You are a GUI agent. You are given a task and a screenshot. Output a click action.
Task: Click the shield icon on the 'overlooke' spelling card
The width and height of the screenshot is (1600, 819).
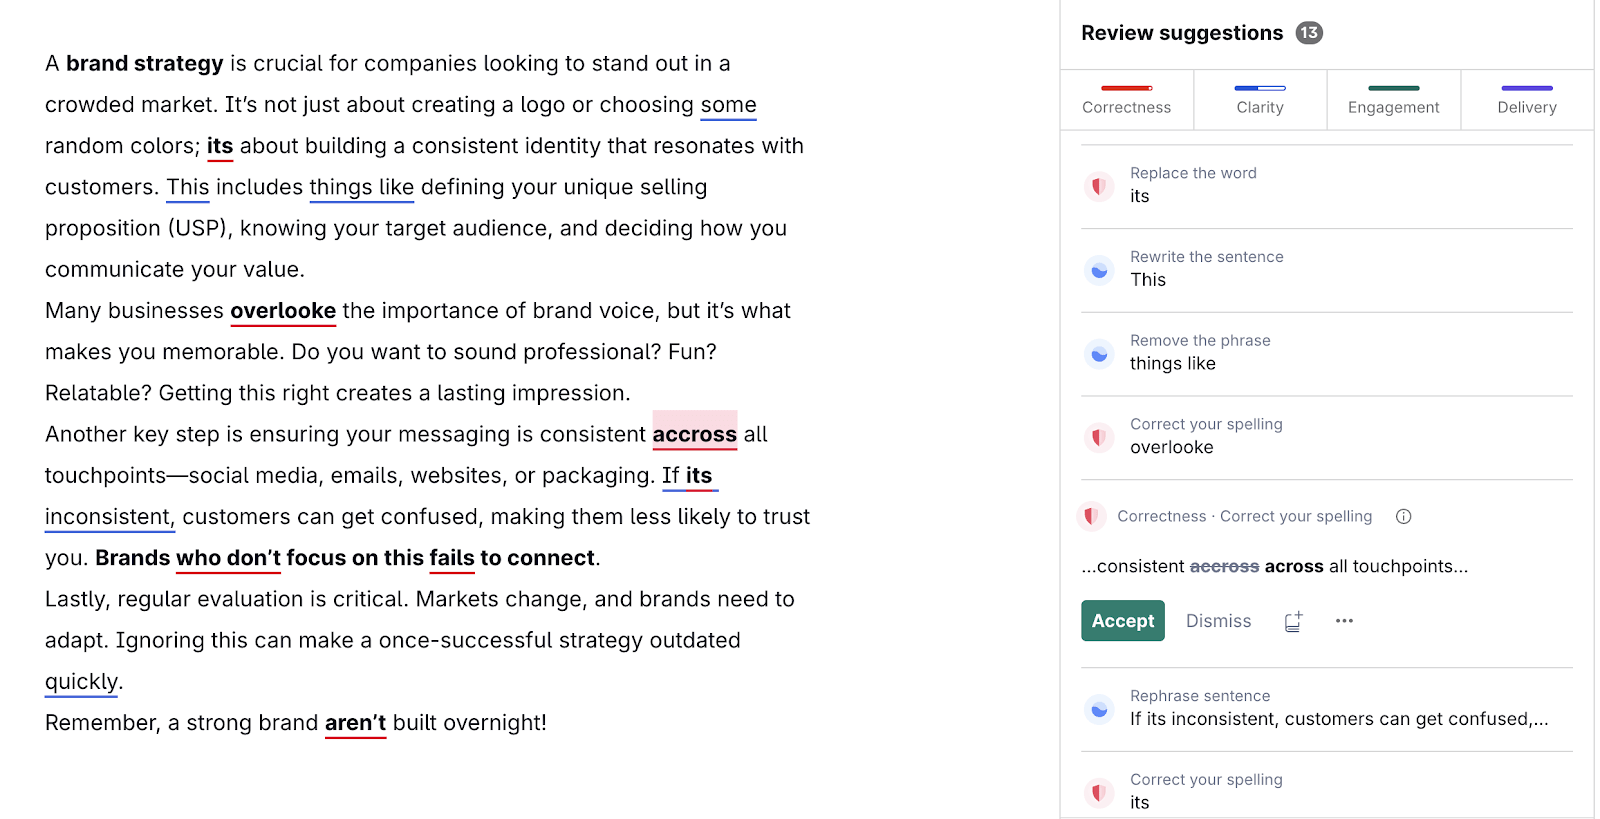[x=1099, y=437]
